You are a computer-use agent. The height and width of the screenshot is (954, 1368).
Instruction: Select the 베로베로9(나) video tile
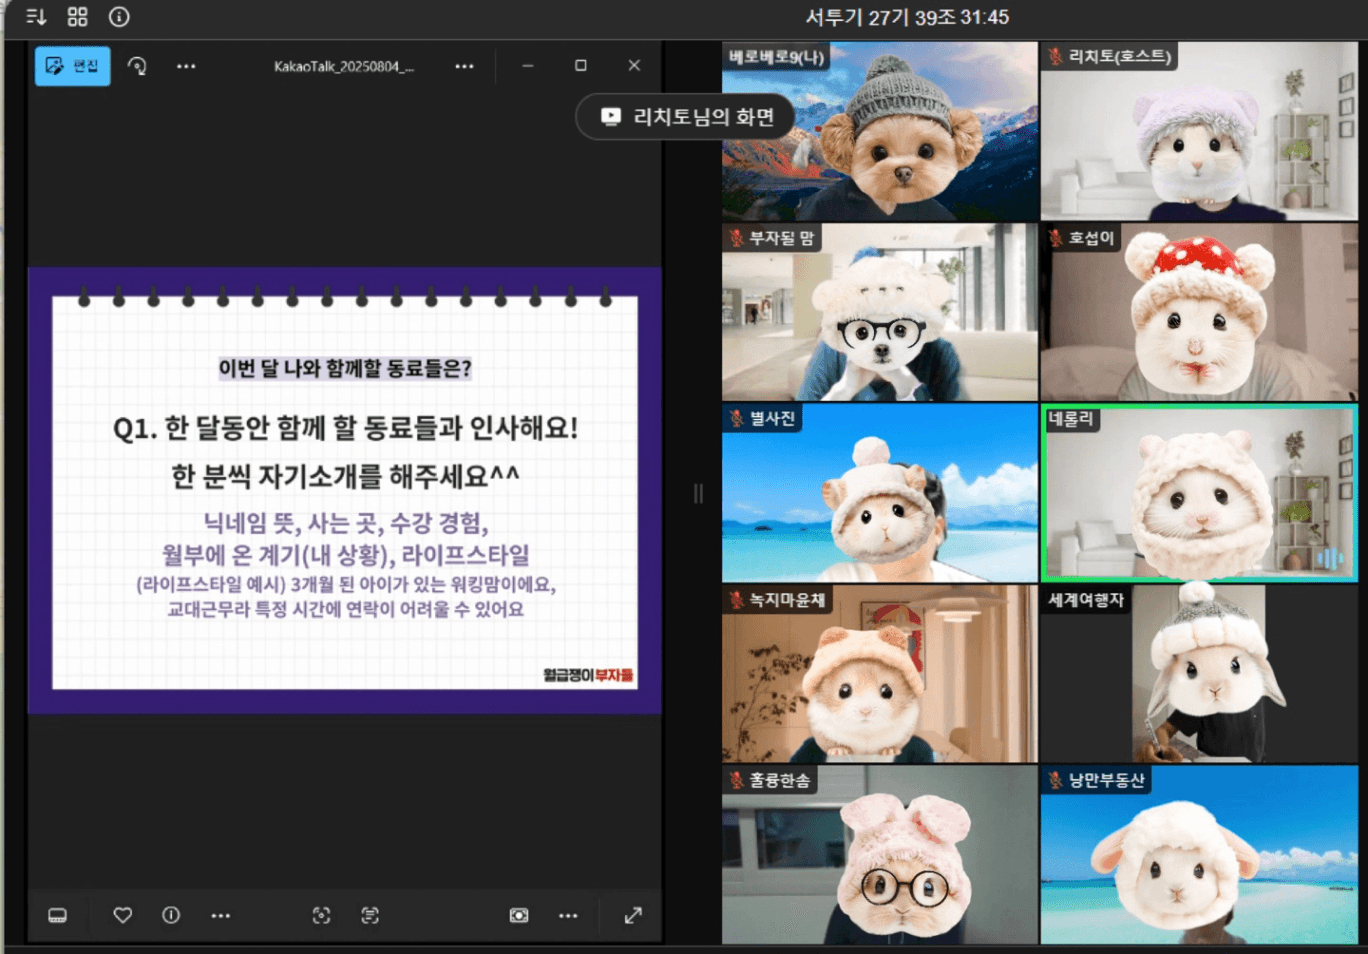880,131
